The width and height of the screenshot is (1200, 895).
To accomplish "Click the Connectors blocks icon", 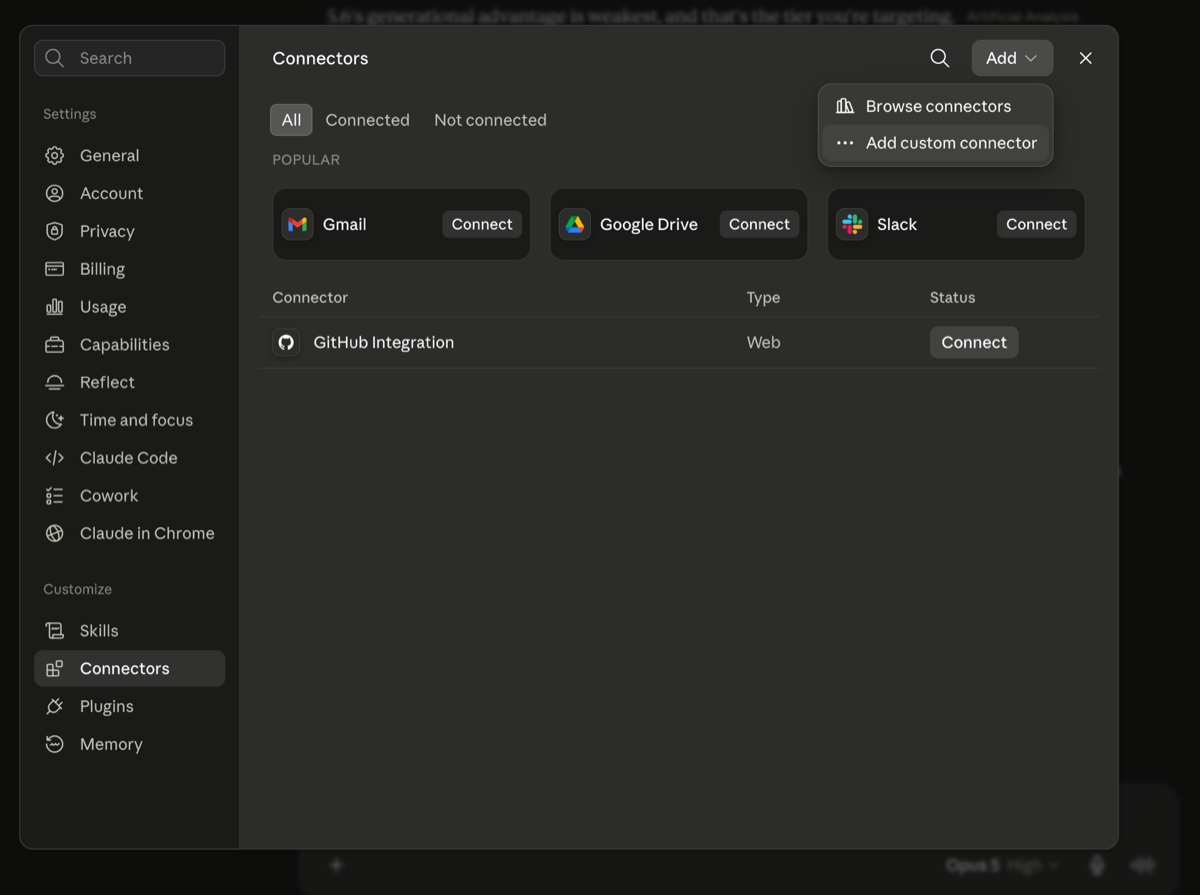I will 55,669.
